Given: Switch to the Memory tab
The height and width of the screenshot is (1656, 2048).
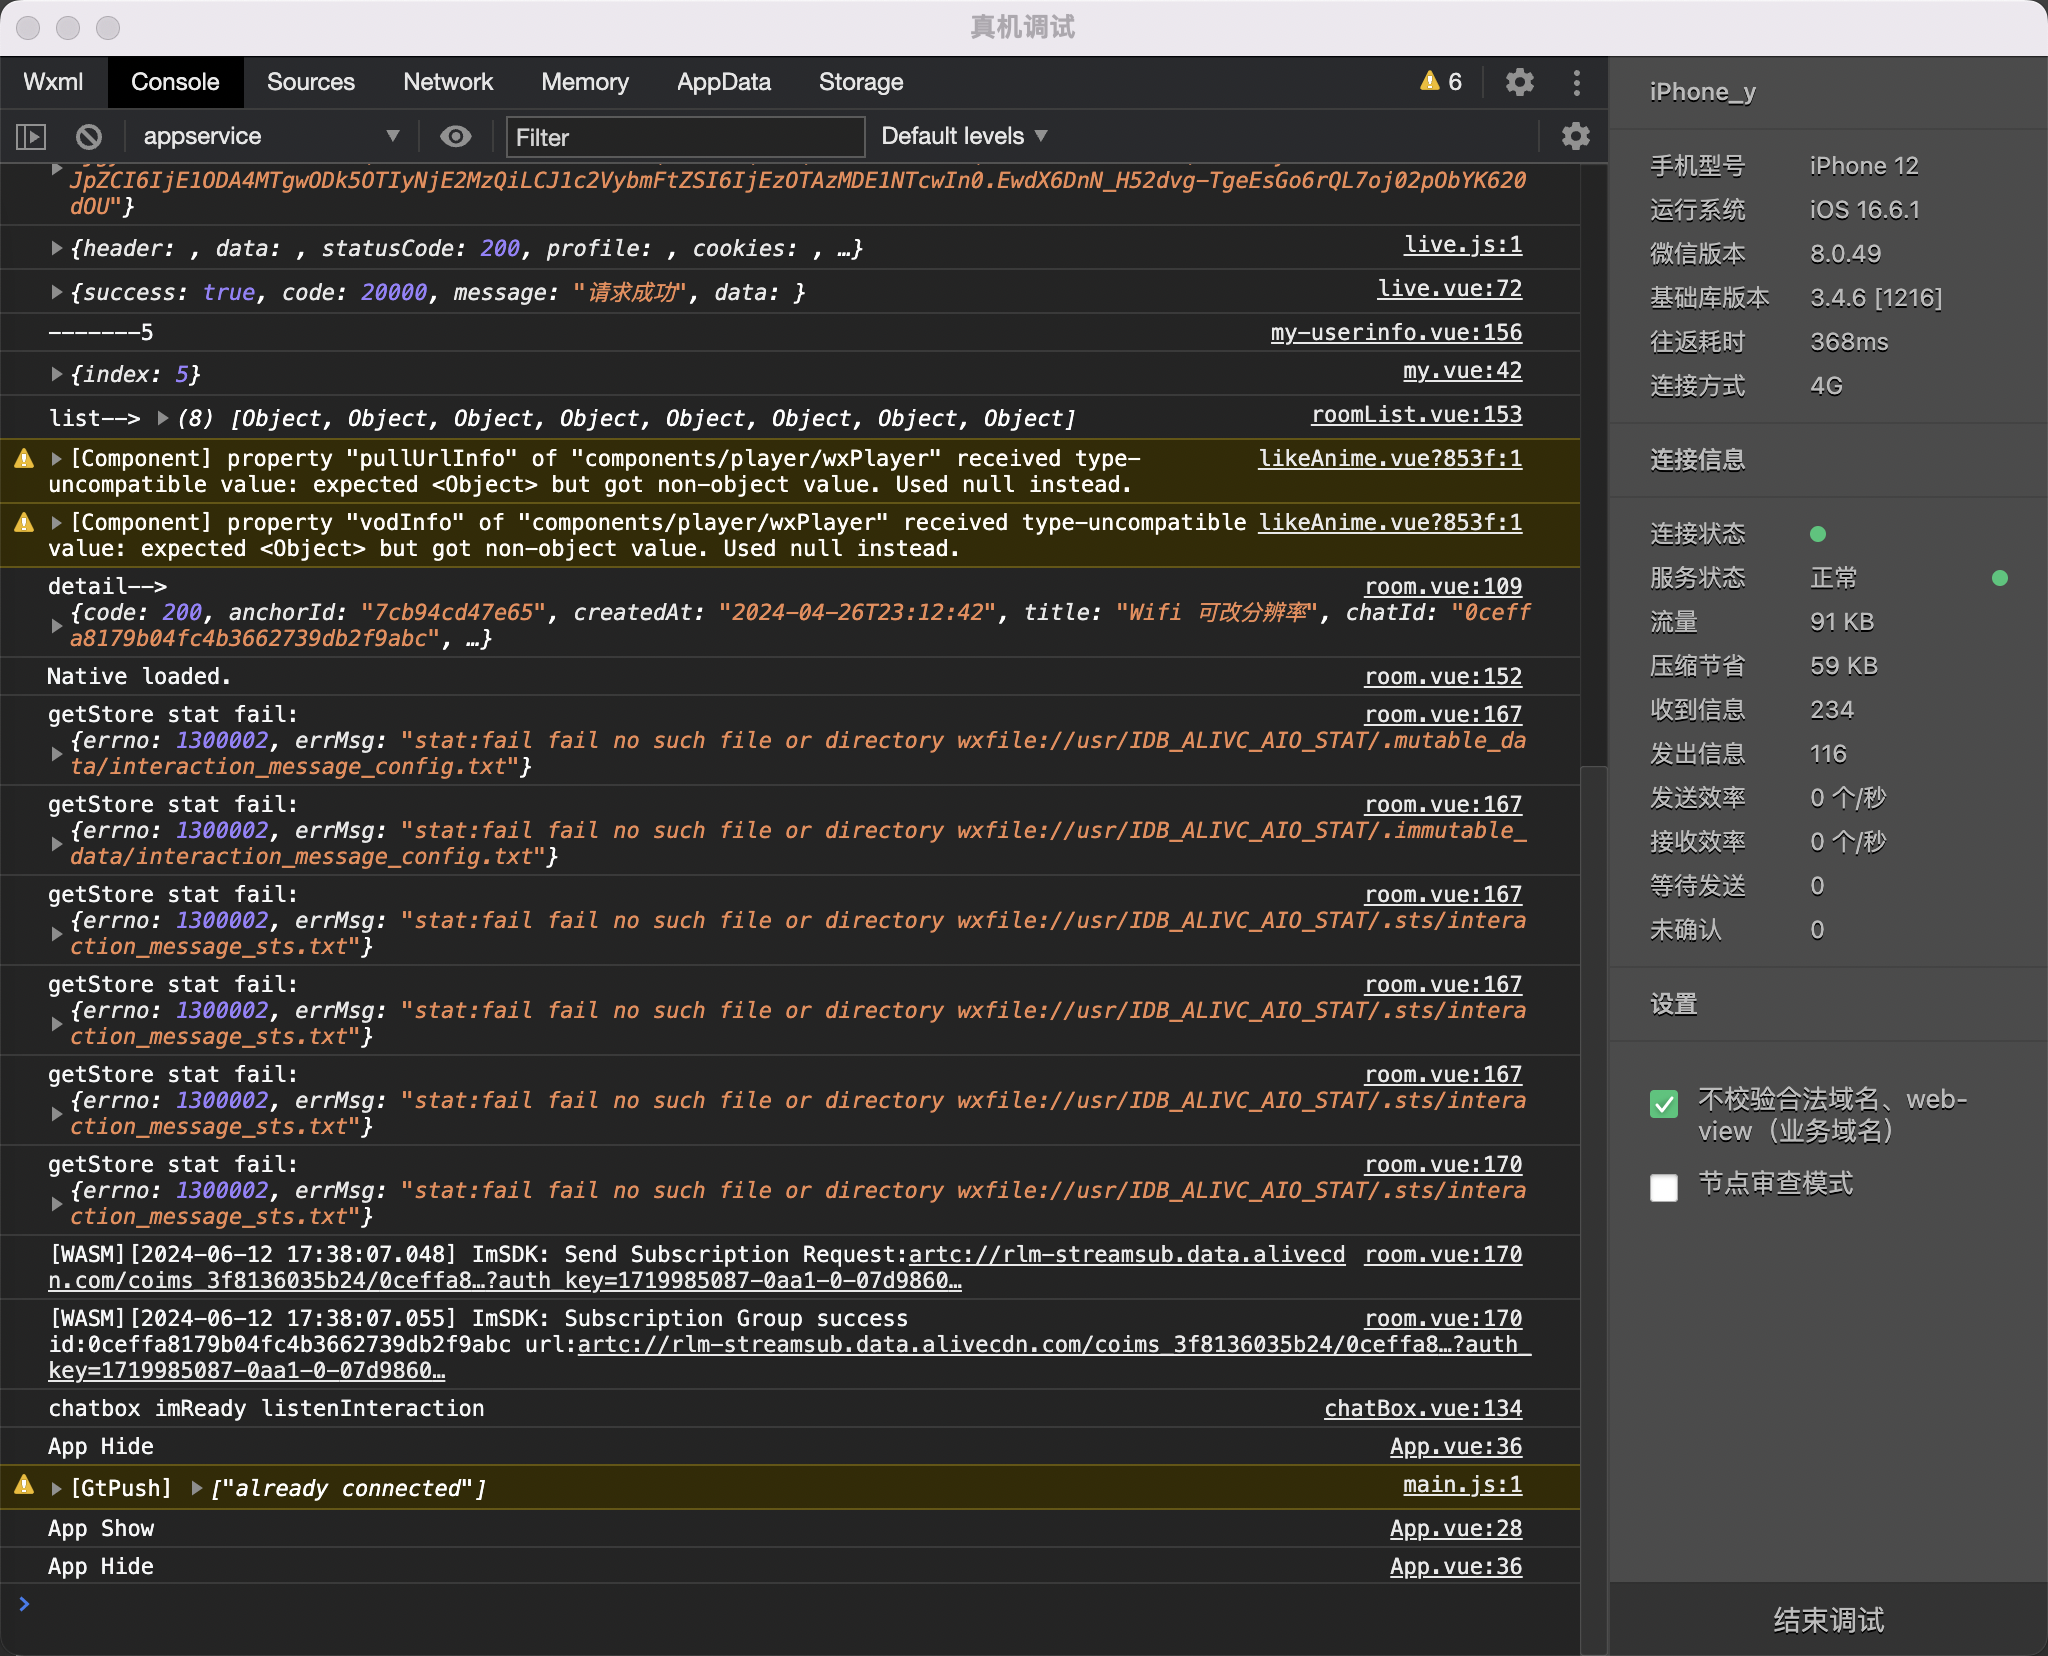Looking at the screenshot, I should tap(585, 82).
